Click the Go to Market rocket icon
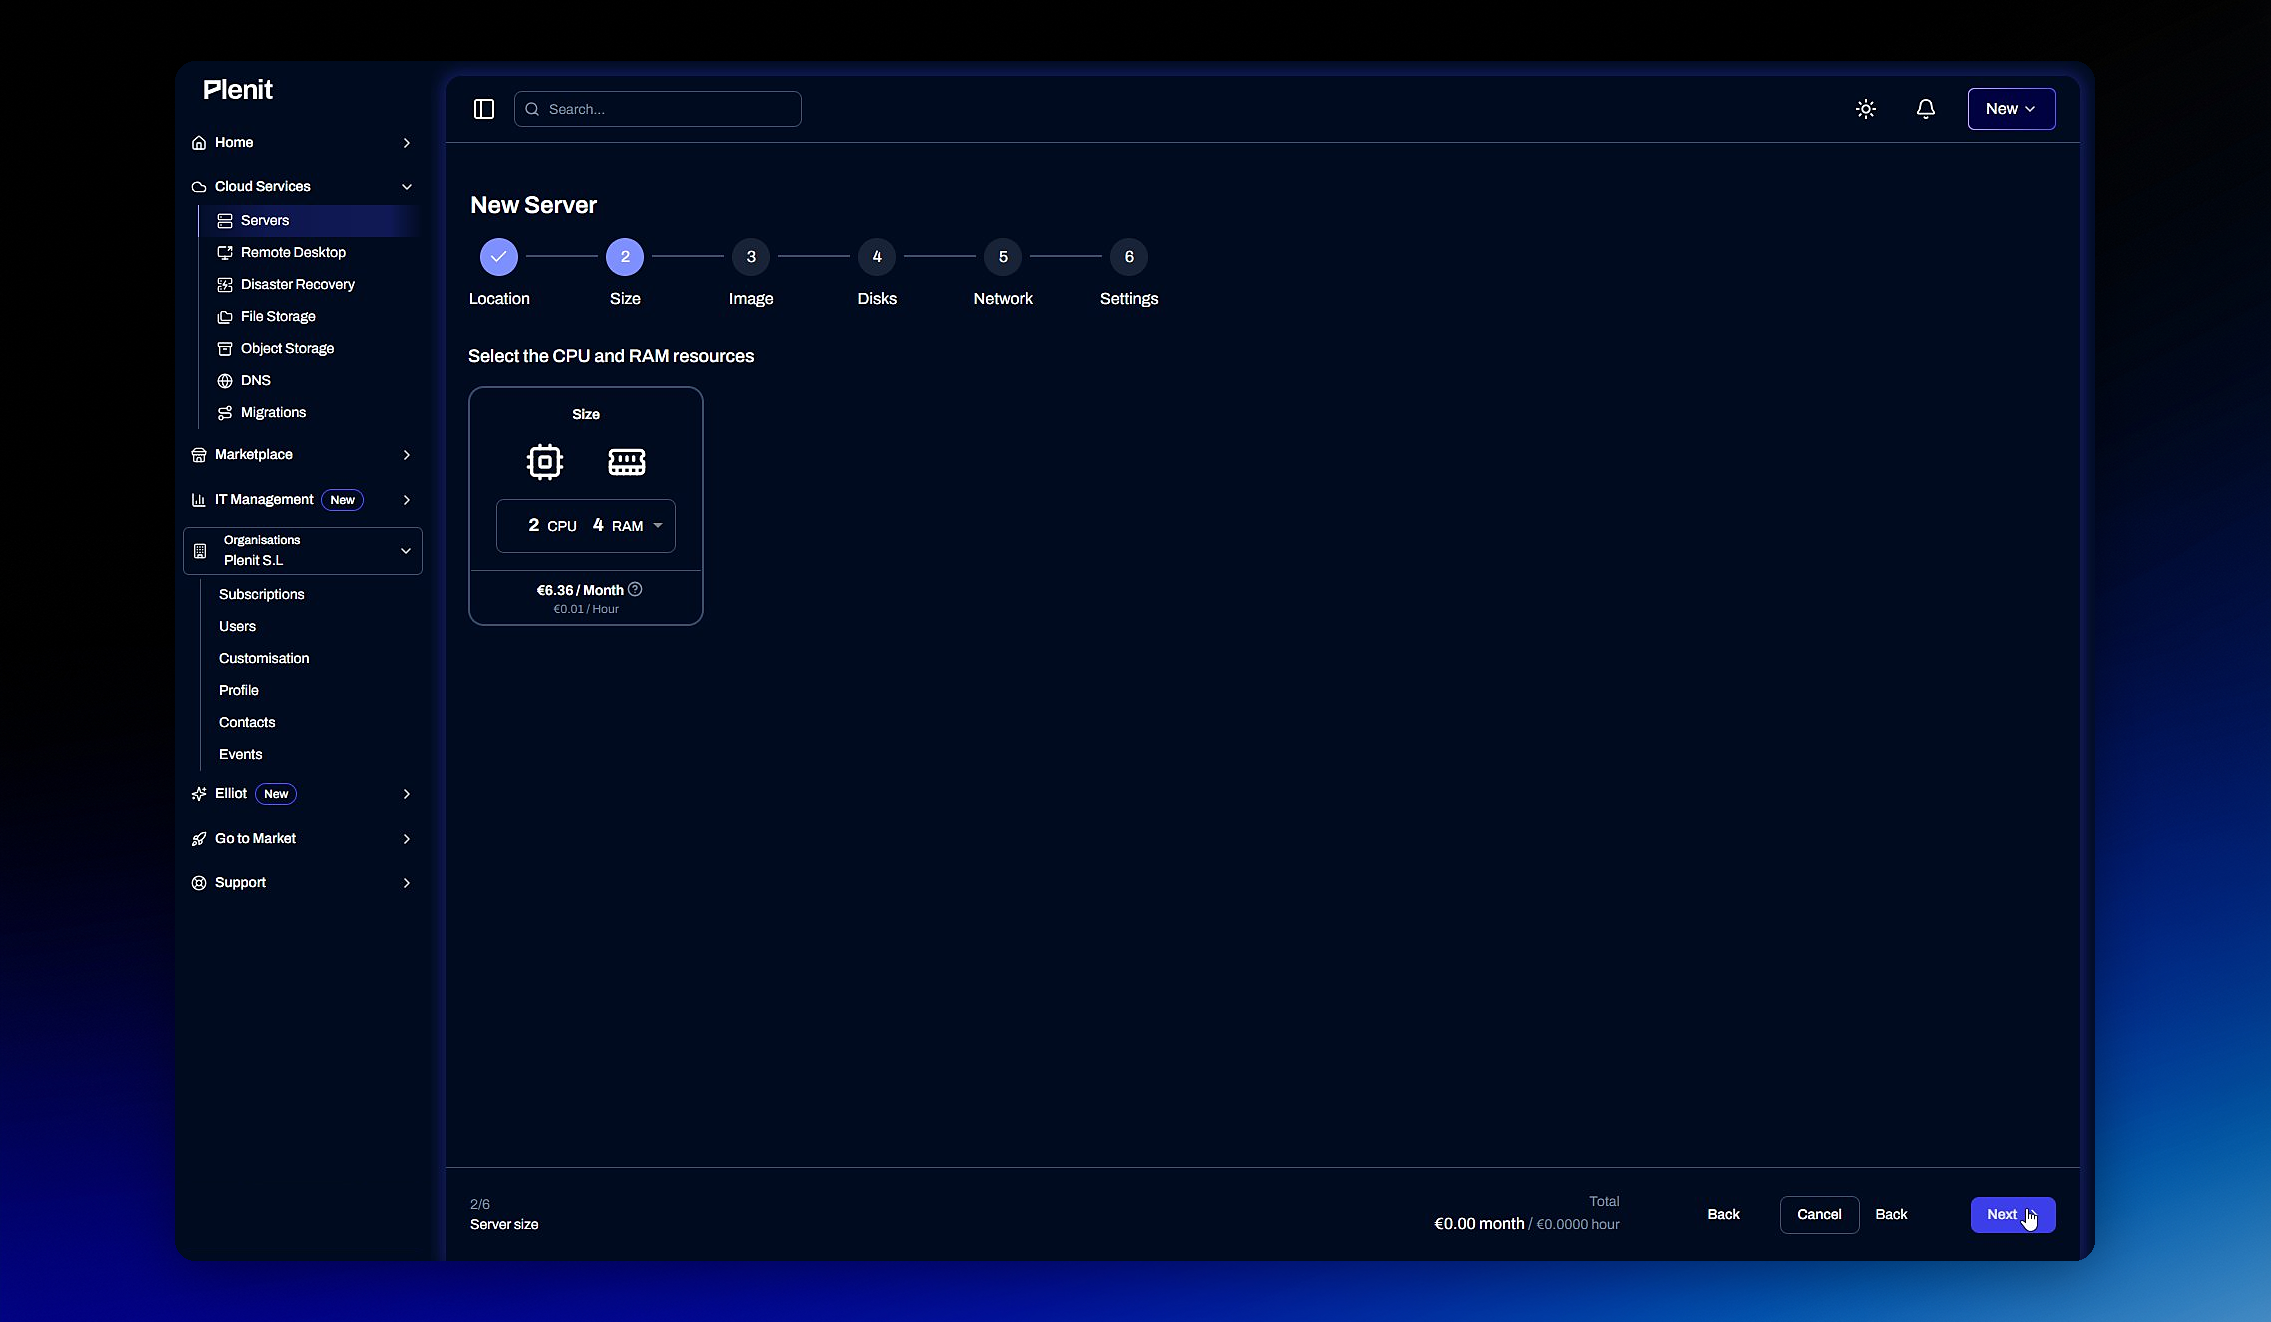 point(199,839)
